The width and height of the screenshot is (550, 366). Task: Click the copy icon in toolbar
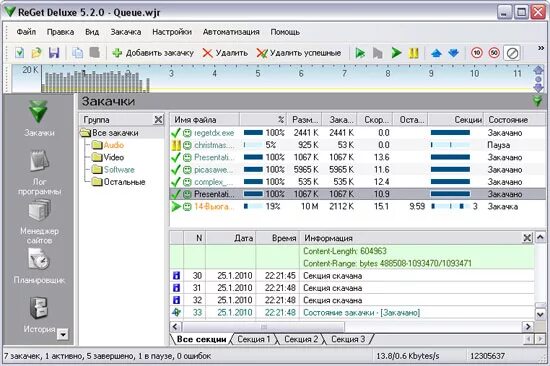[77, 53]
